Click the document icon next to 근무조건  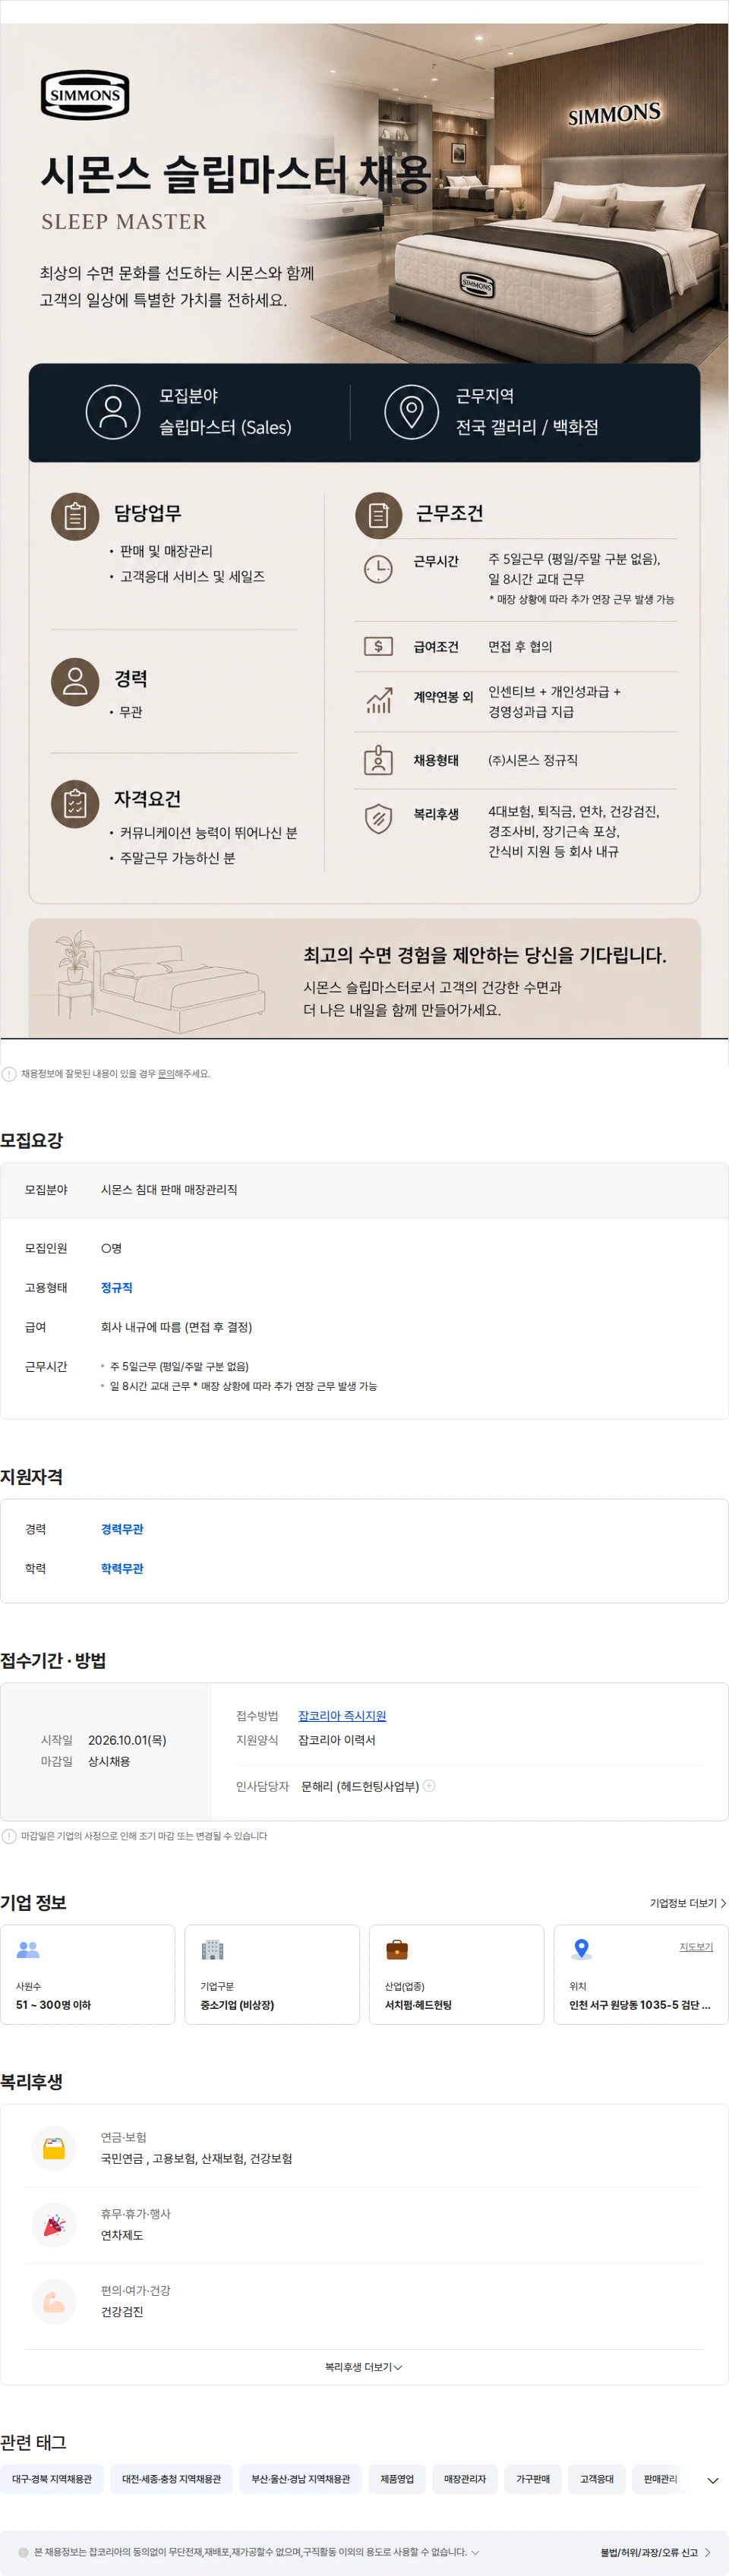[x=378, y=516]
